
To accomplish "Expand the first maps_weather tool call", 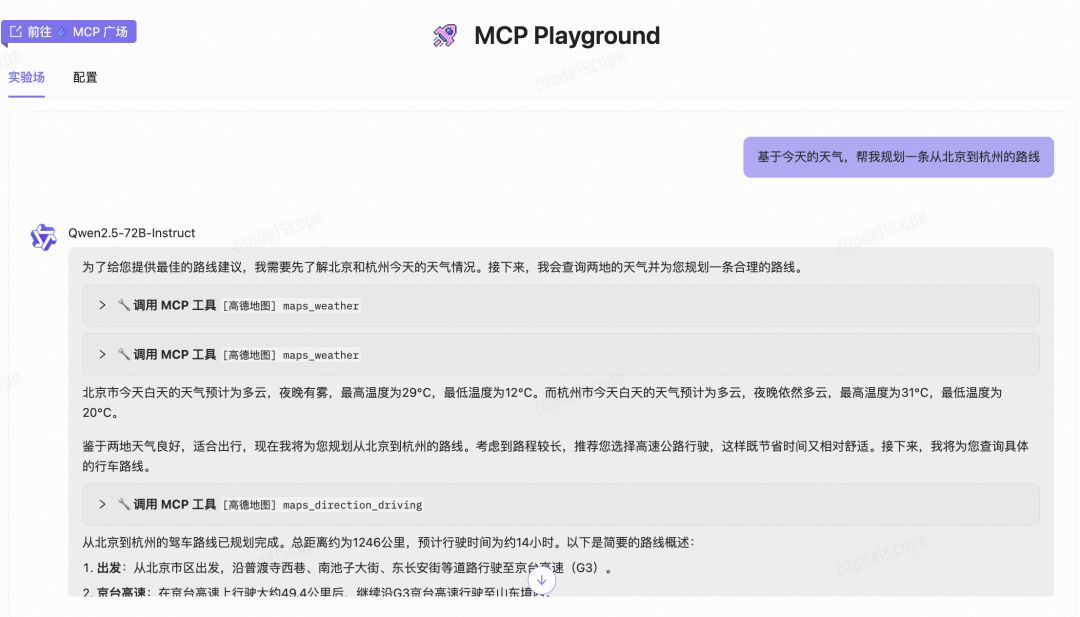I will pyautogui.click(x=100, y=305).
